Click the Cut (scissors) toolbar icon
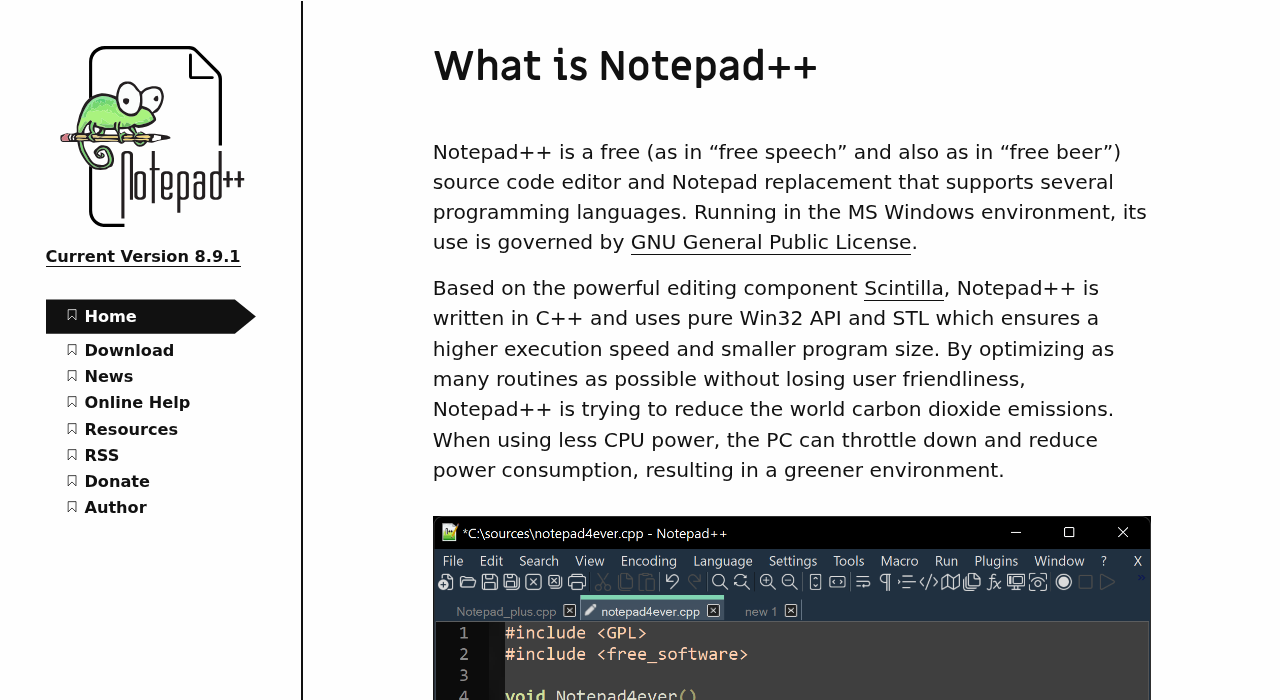 (604, 584)
